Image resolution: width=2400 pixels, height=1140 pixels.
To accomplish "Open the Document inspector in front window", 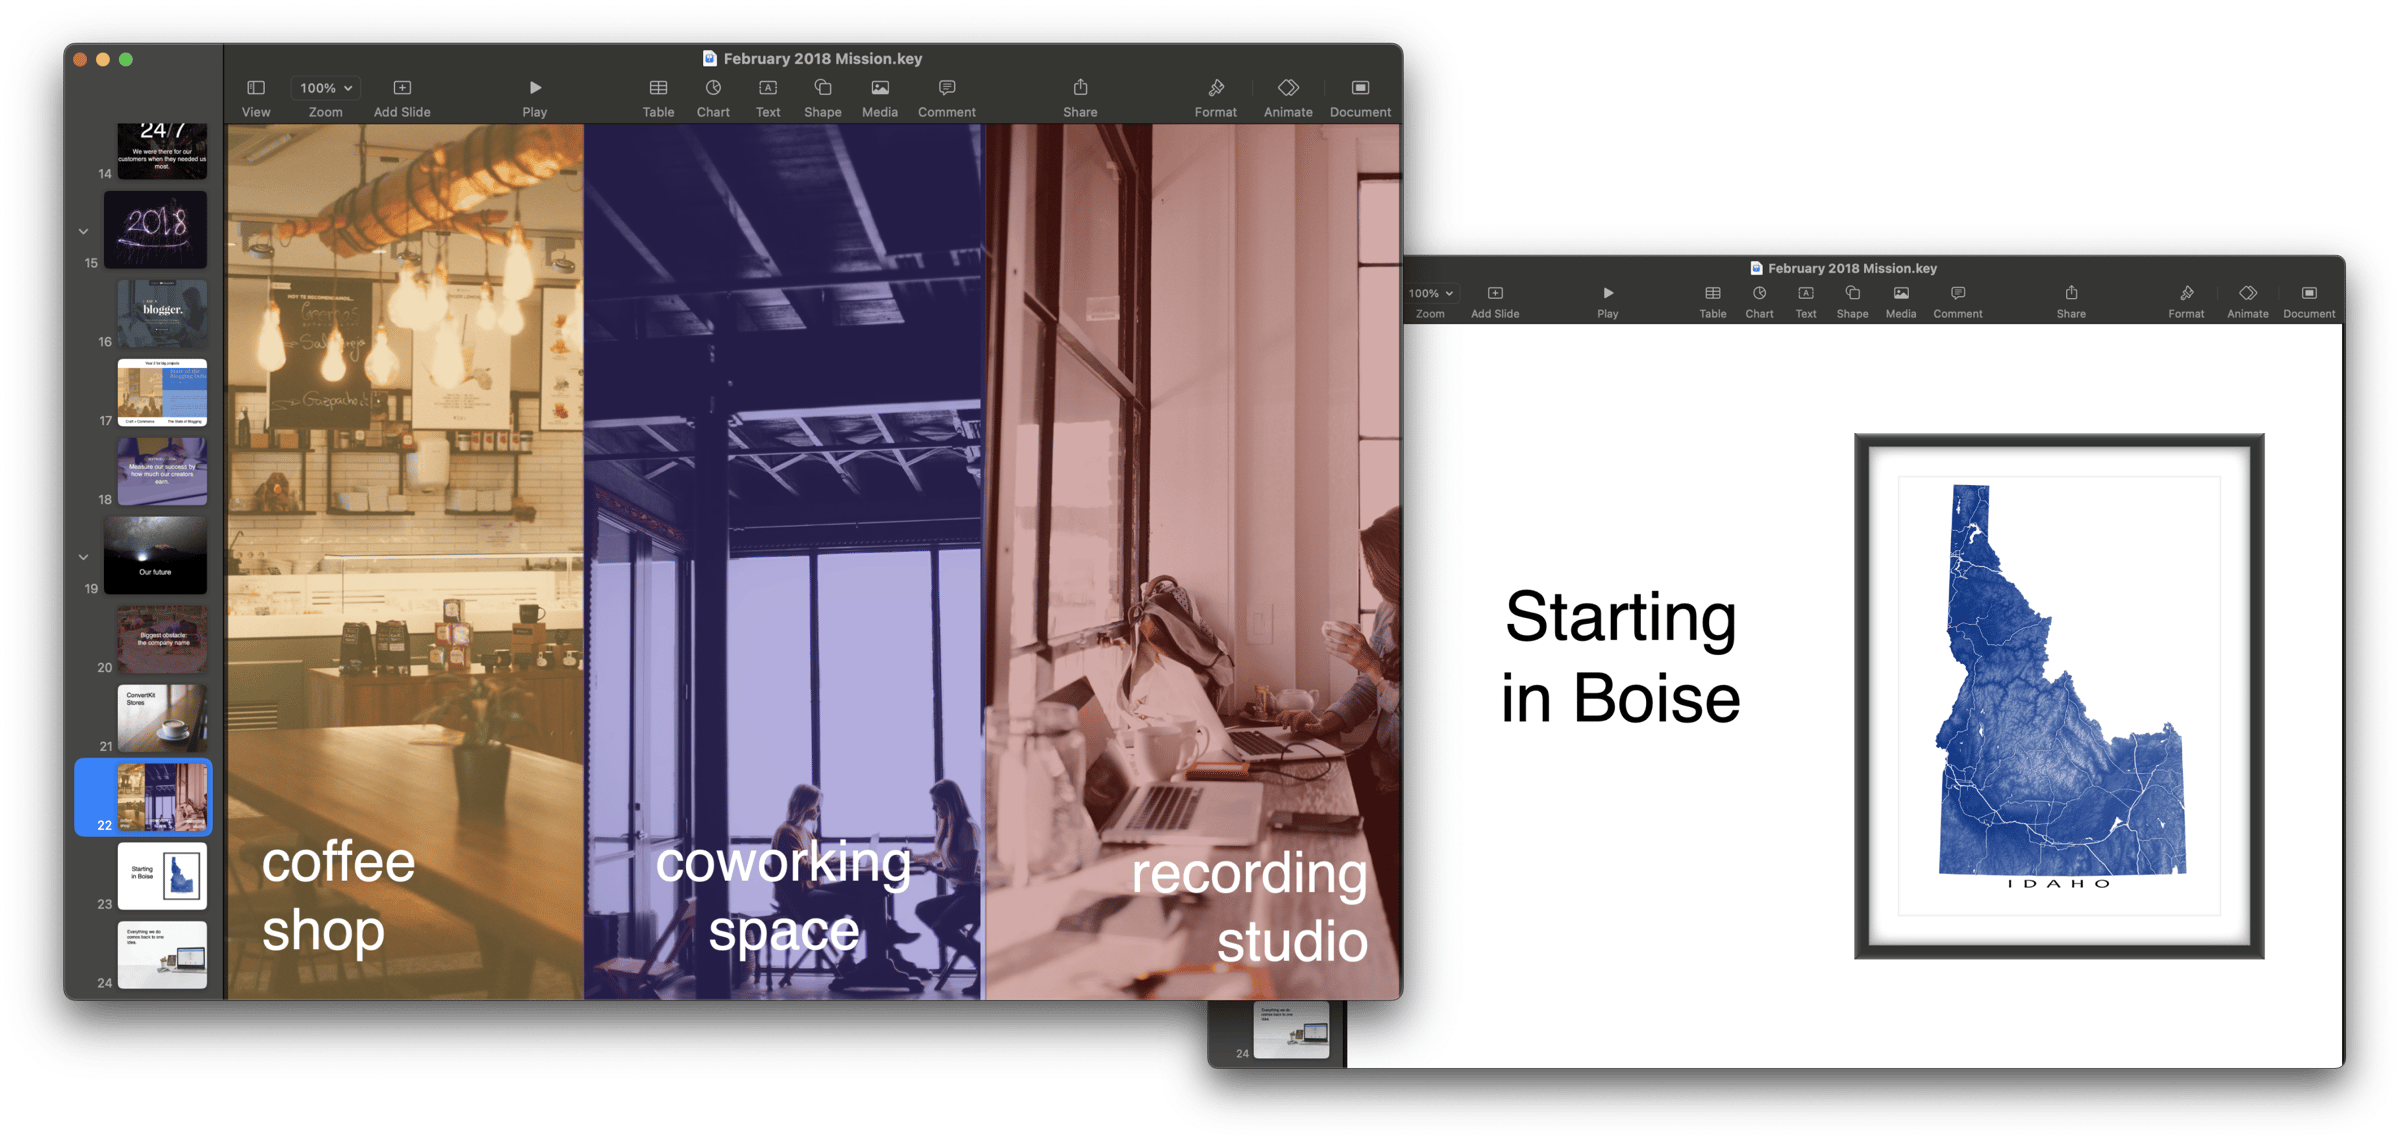I will pyautogui.click(x=1360, y=88).
